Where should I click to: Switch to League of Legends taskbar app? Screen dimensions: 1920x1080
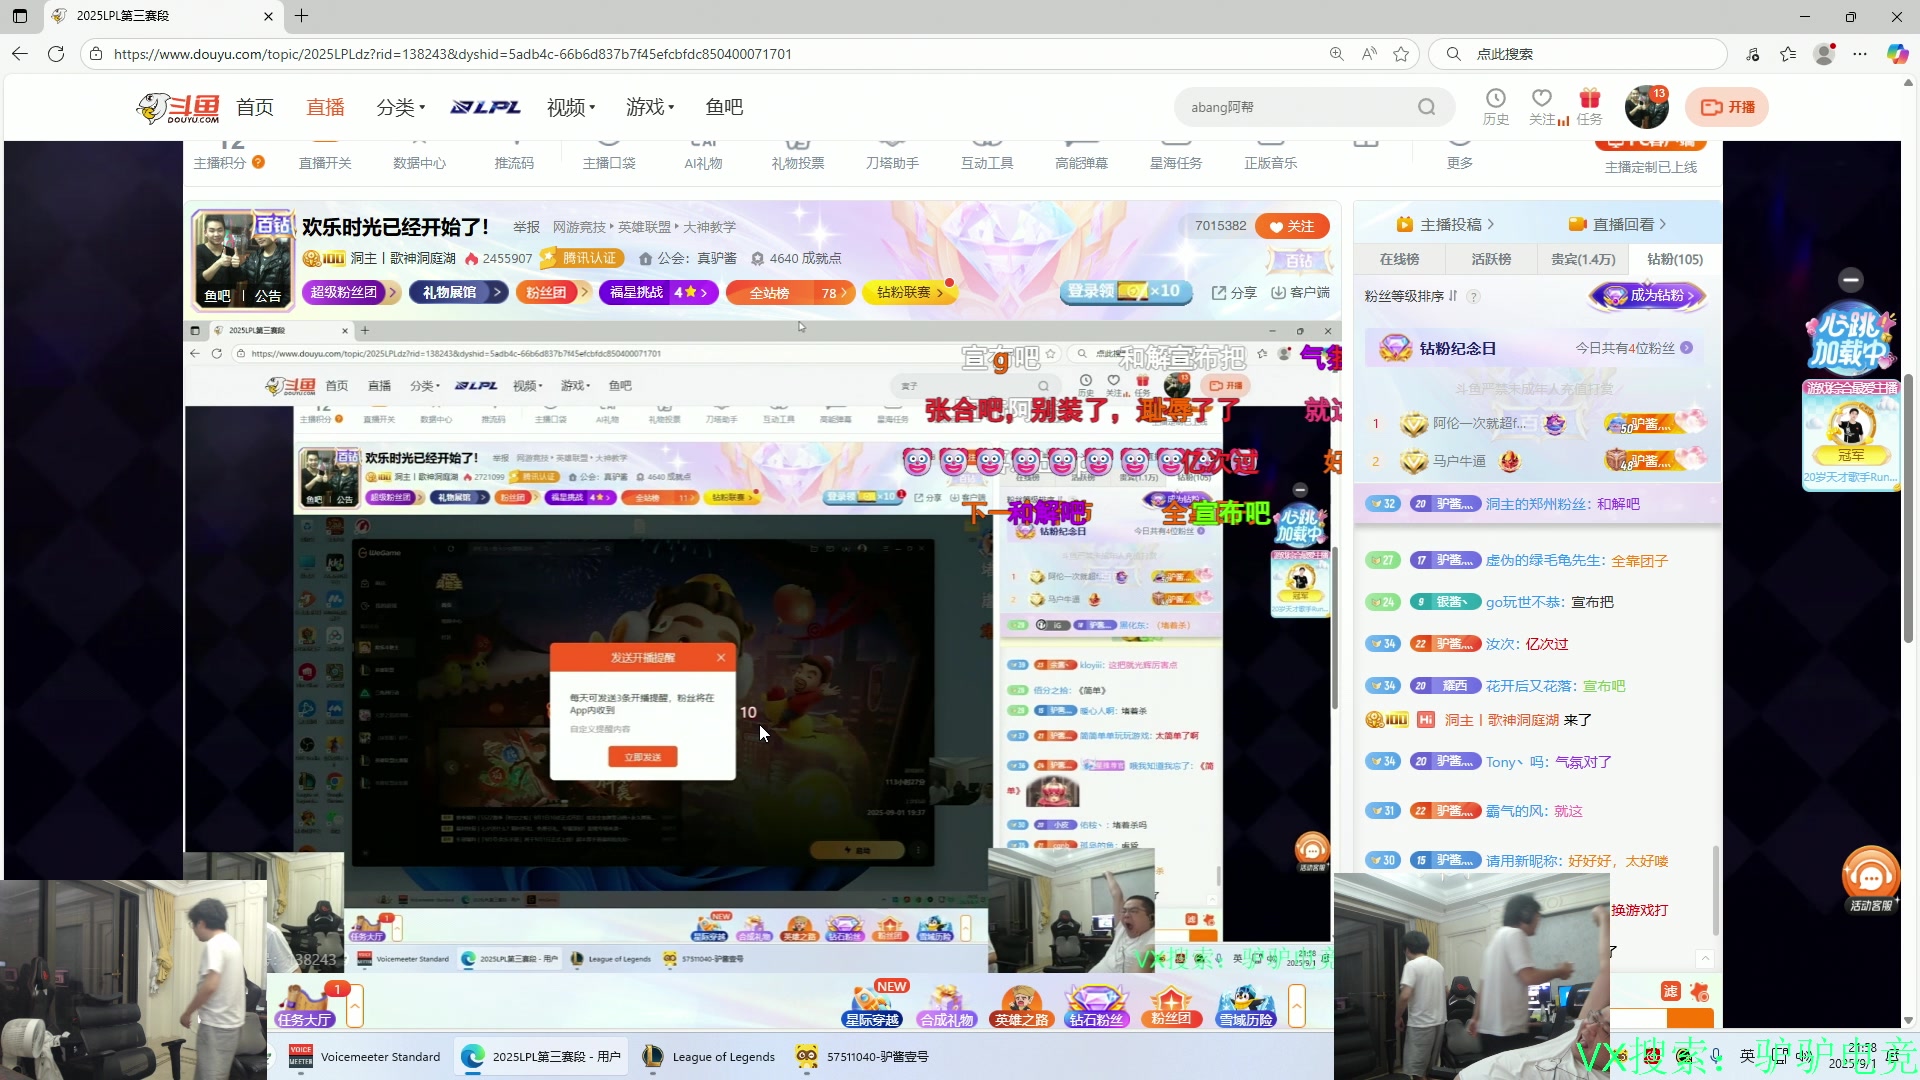[x=709, y=1056]
